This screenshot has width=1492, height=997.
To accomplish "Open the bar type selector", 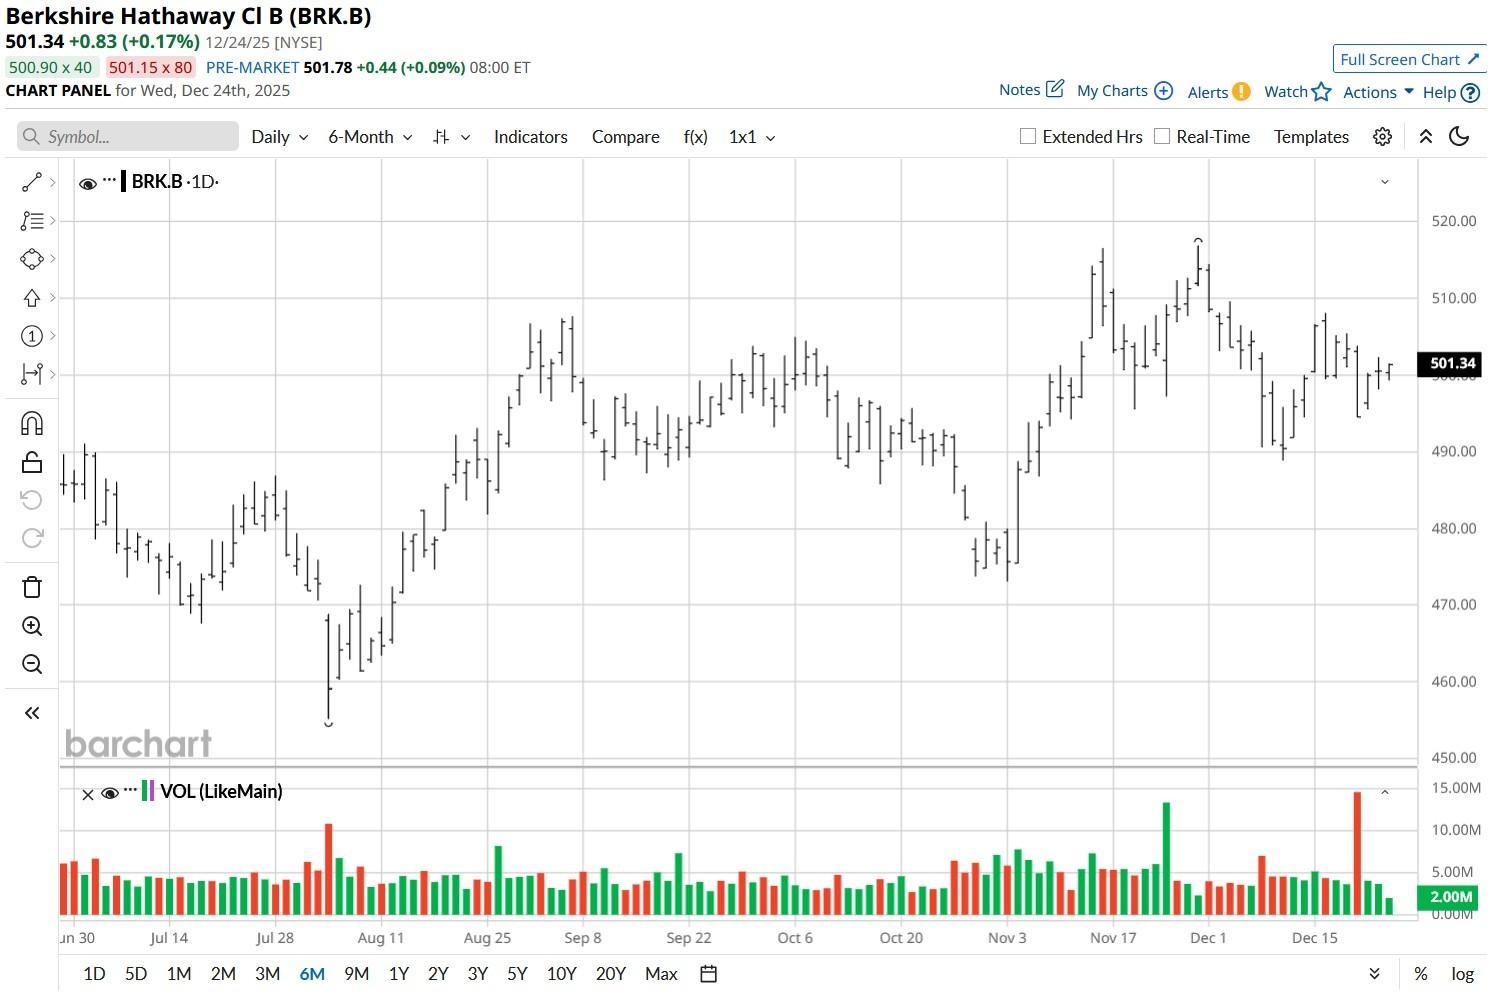I will (451, 137).
